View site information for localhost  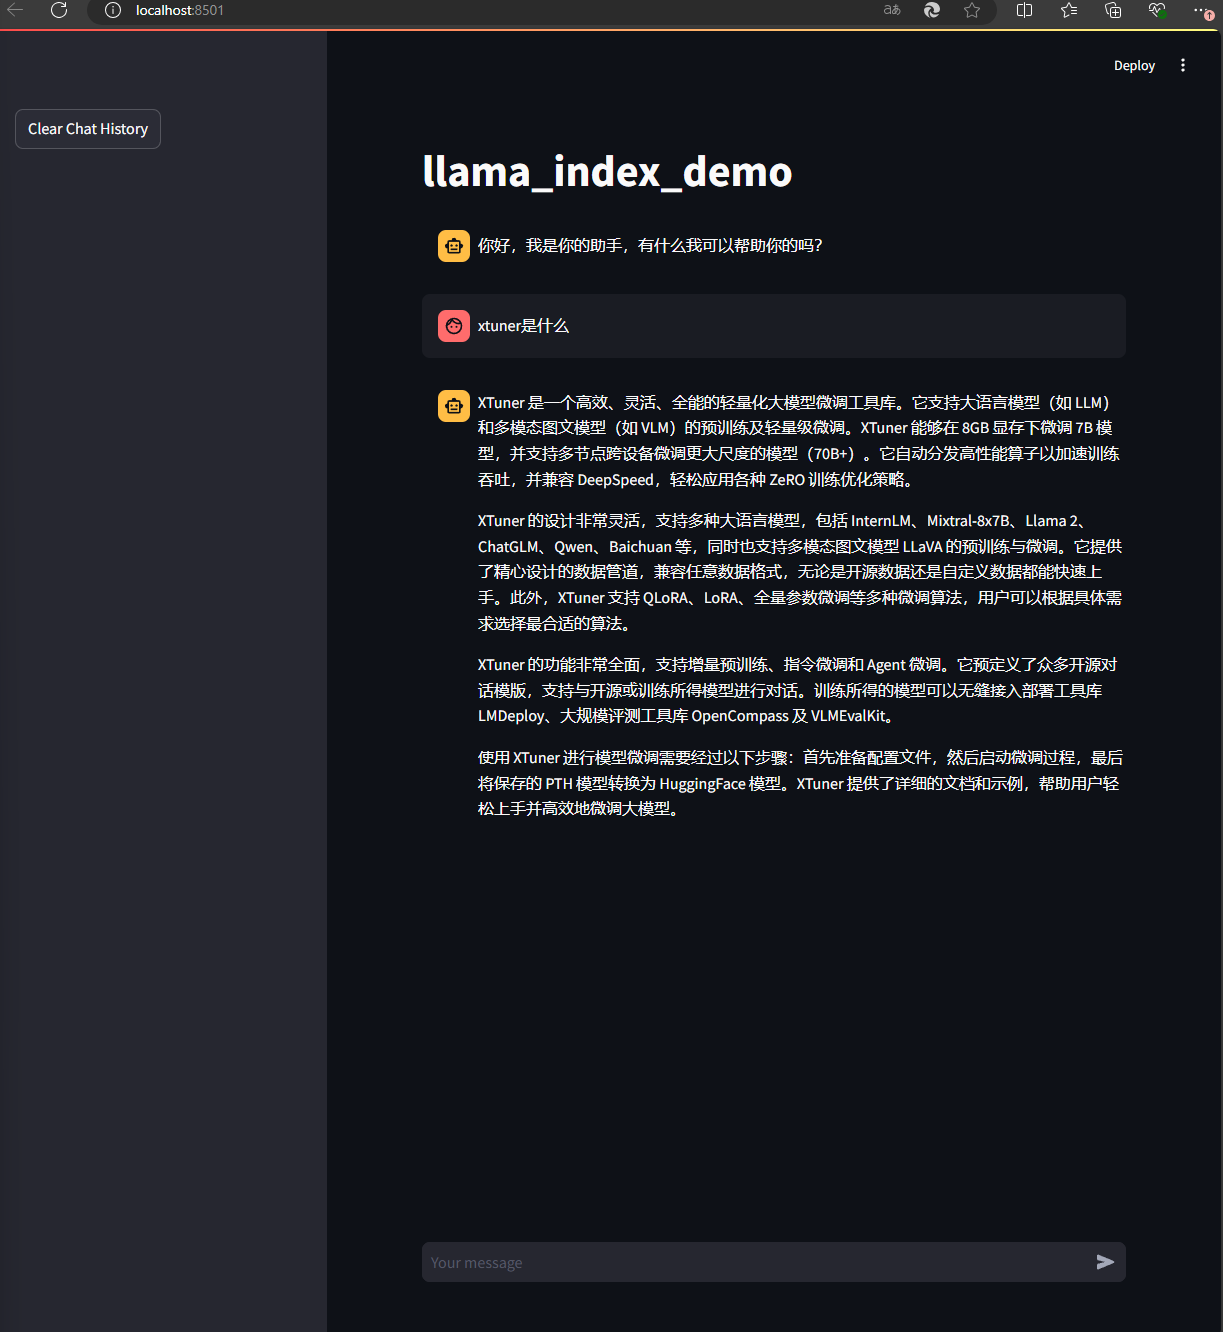click(111, 11)
